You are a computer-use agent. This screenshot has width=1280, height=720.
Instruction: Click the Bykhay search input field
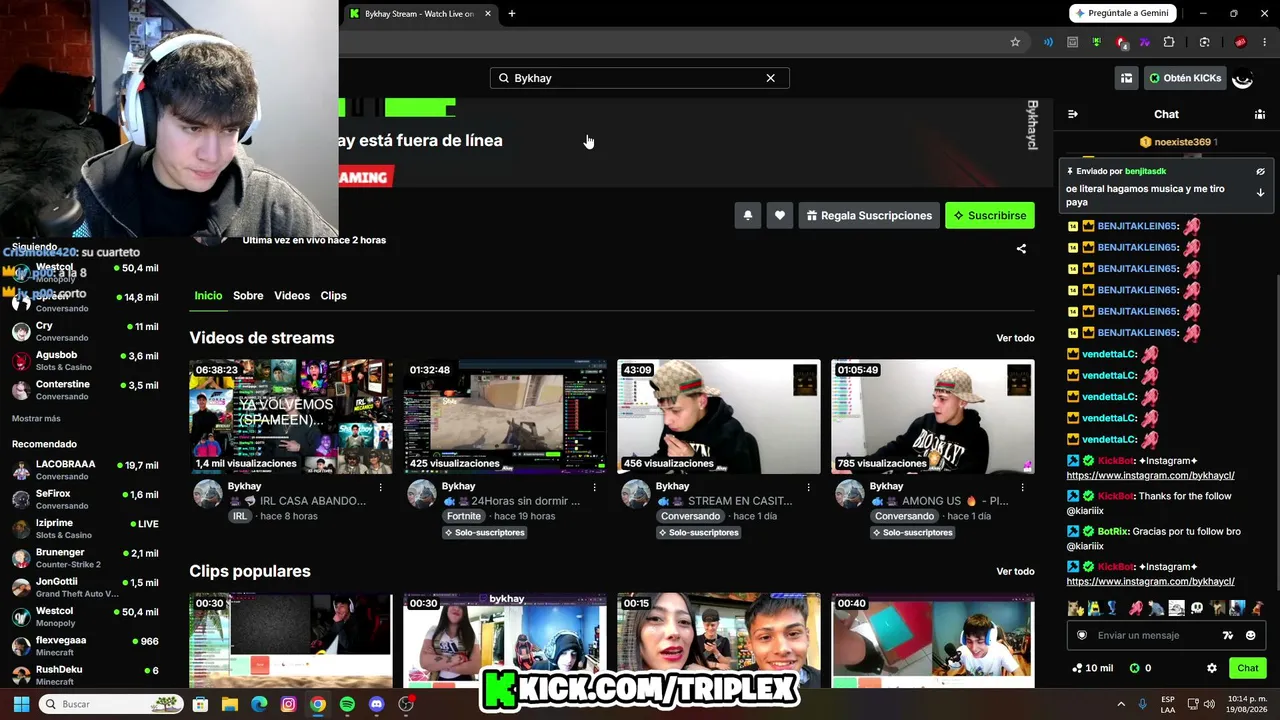point(639,78)
